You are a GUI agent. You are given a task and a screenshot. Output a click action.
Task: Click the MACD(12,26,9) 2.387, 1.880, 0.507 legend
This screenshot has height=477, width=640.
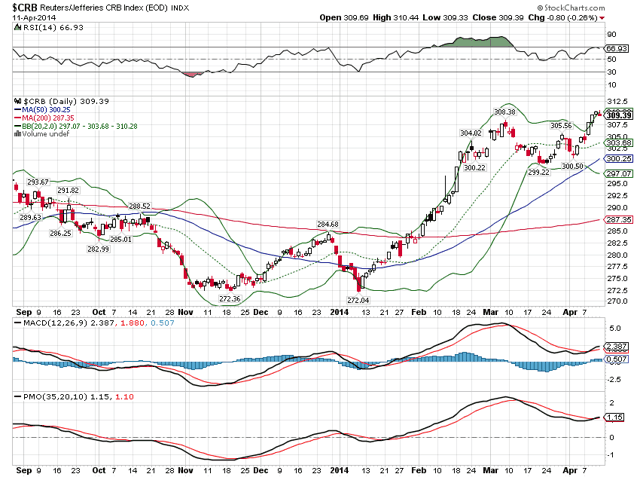click(98, 323)
